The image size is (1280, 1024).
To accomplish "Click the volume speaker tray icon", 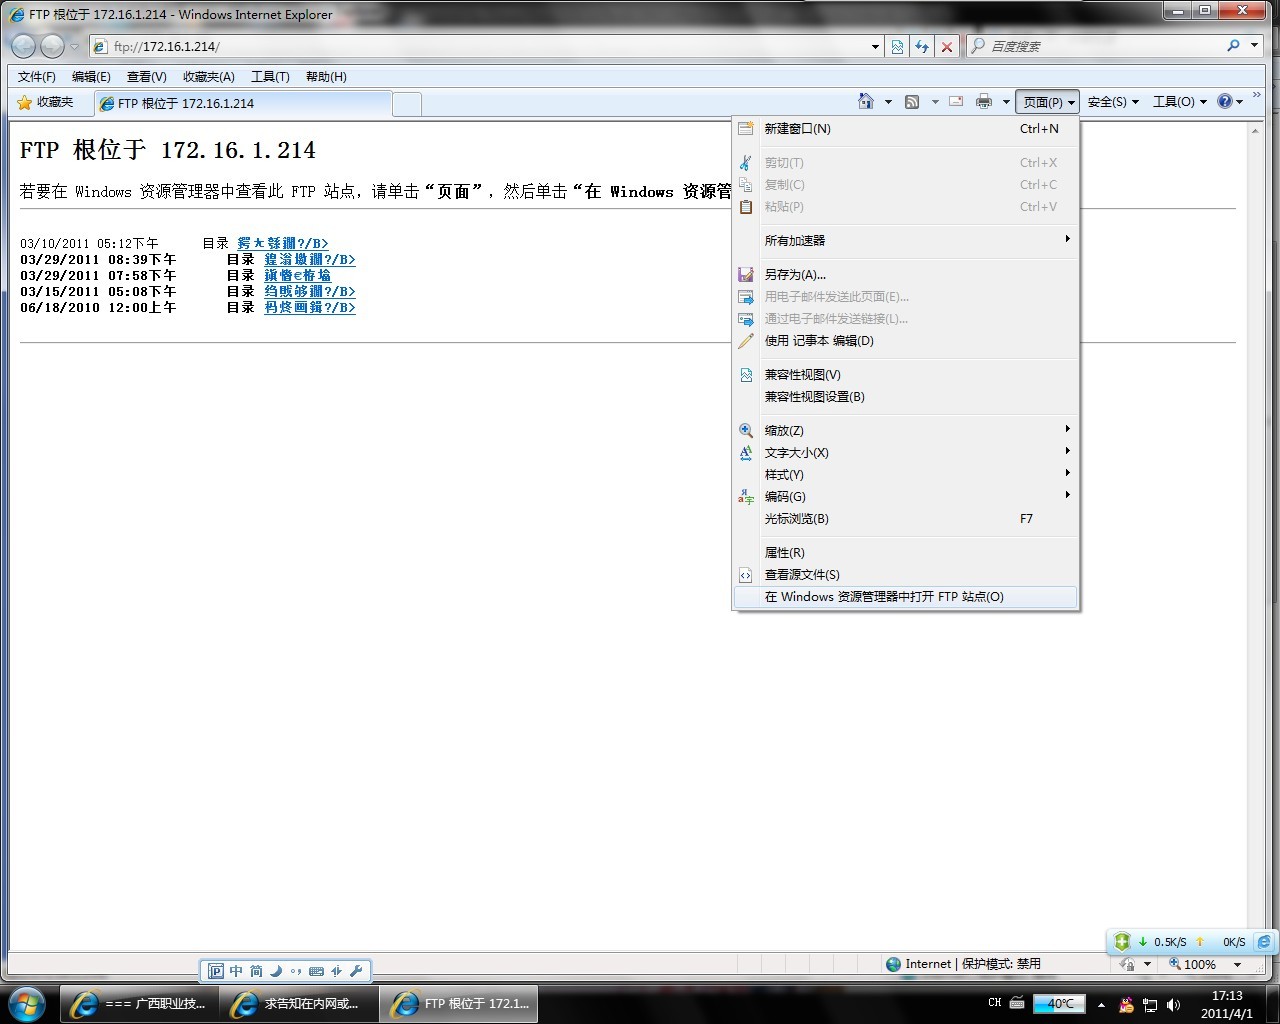I will (1173, 1004).
